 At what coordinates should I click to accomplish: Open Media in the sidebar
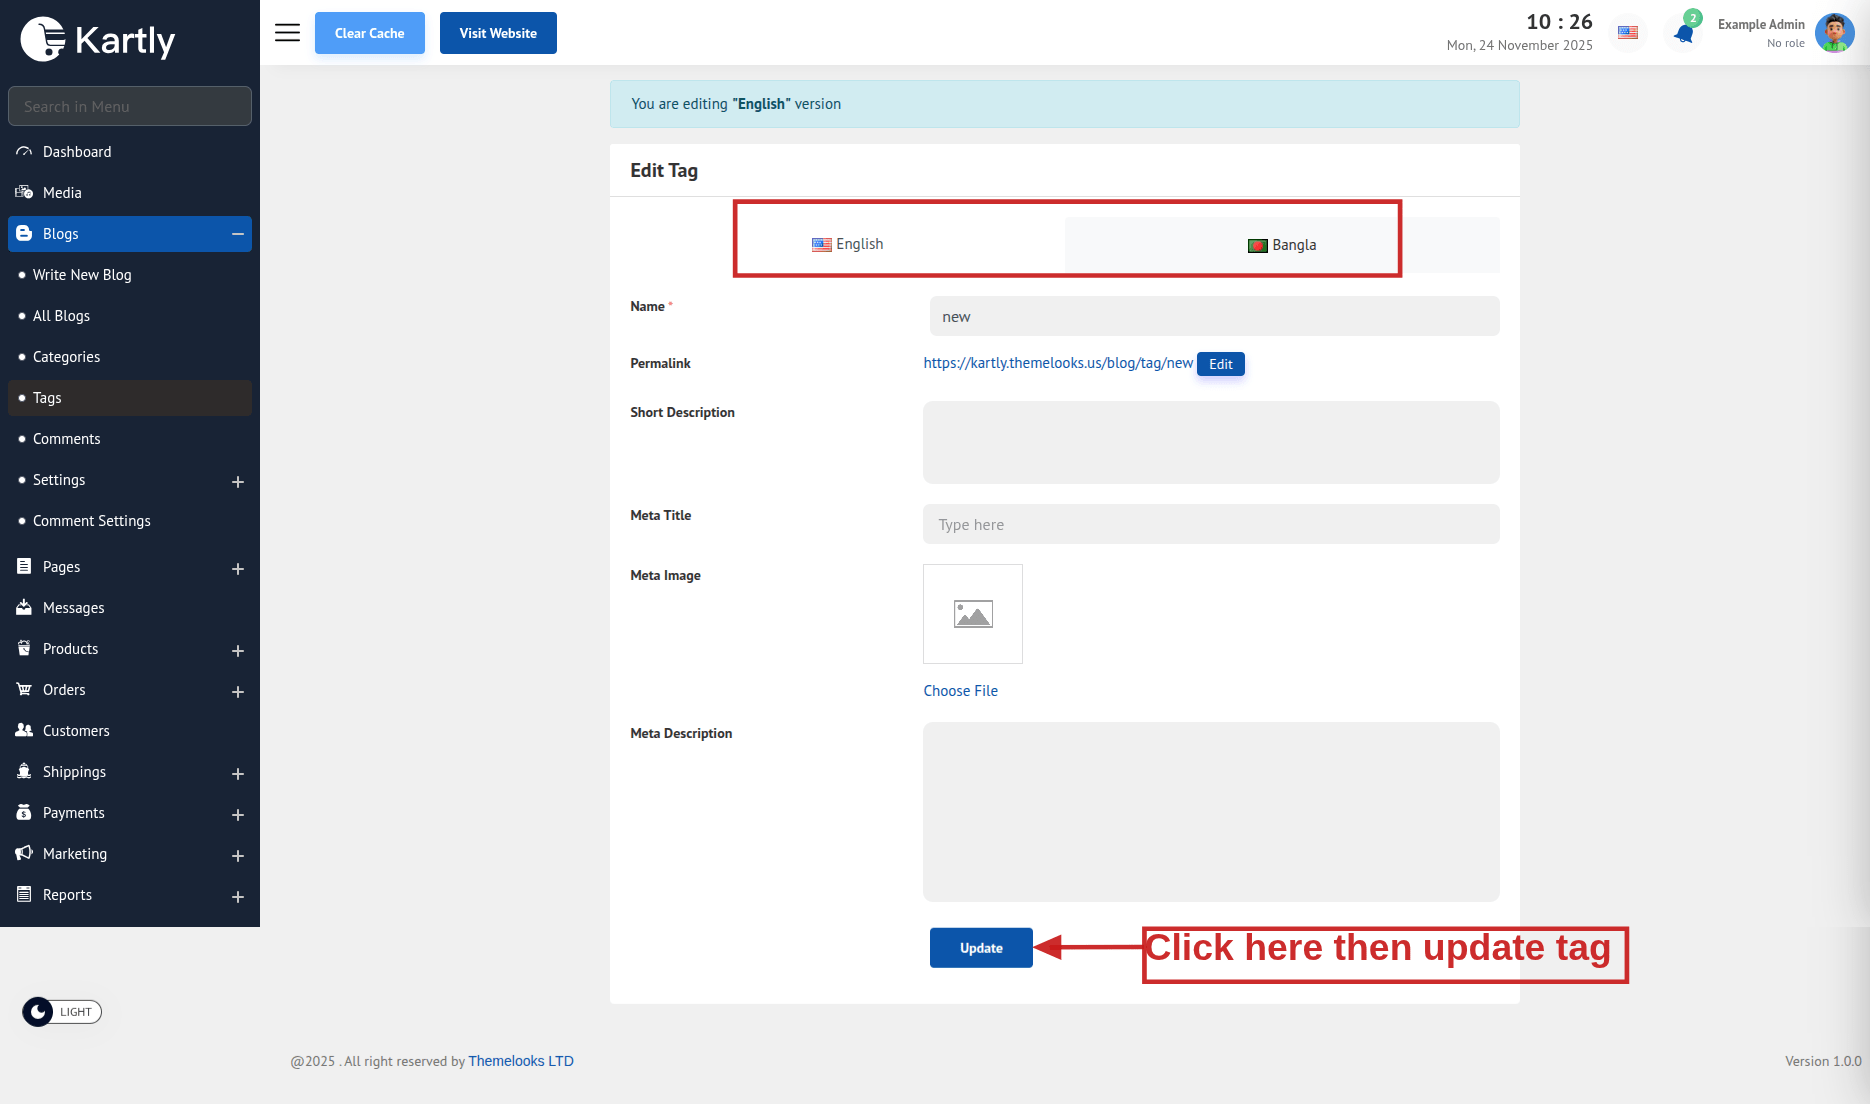pos(62,193)
